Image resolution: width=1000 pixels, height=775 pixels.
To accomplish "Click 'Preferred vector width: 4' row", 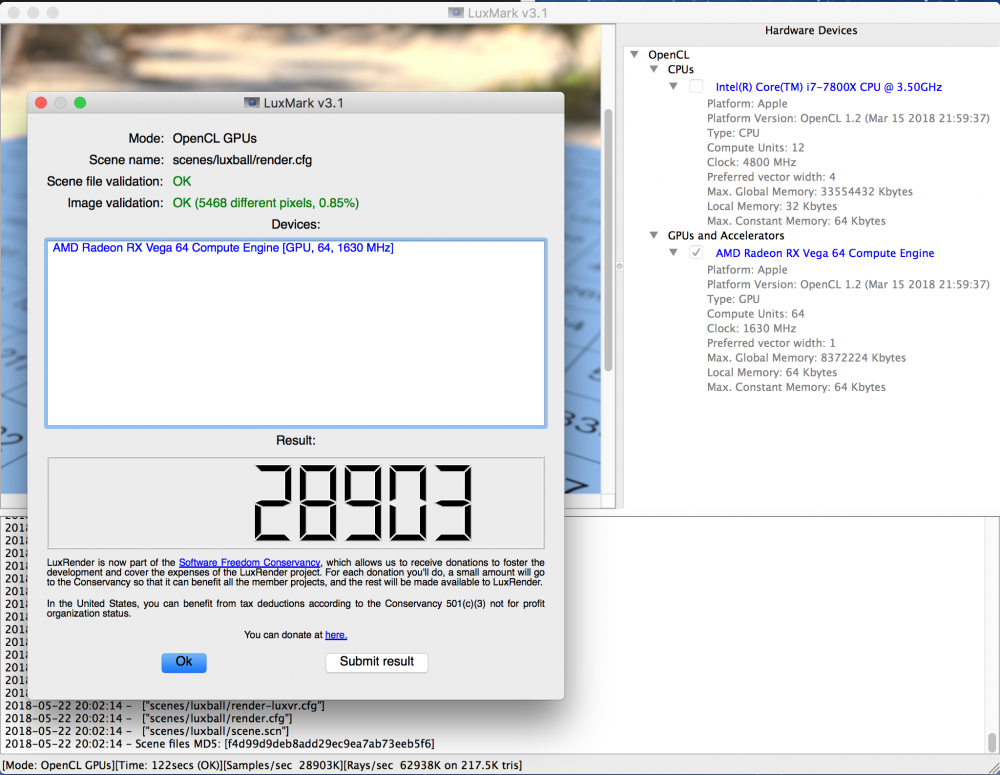I will pyautogui.click(x=771, y=177).
